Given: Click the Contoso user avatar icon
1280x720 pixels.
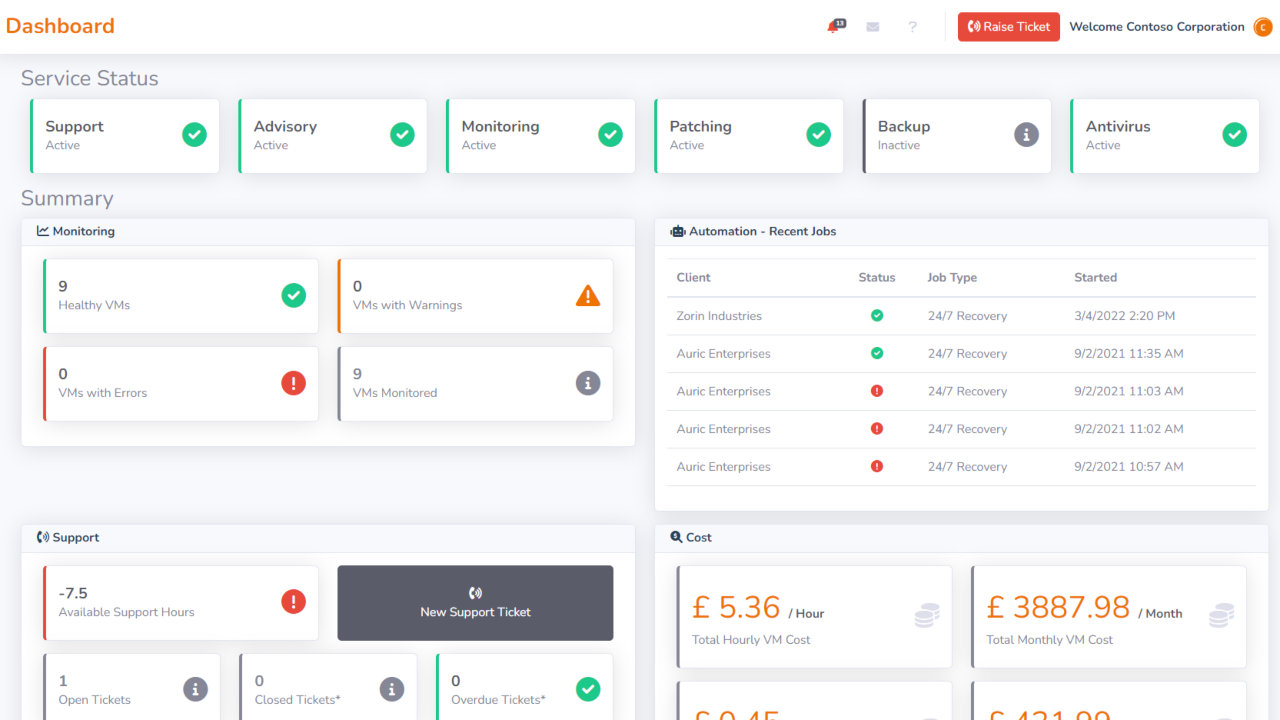Looking at the screenshot, I should pyautogui.click(x=1263, y=27).
